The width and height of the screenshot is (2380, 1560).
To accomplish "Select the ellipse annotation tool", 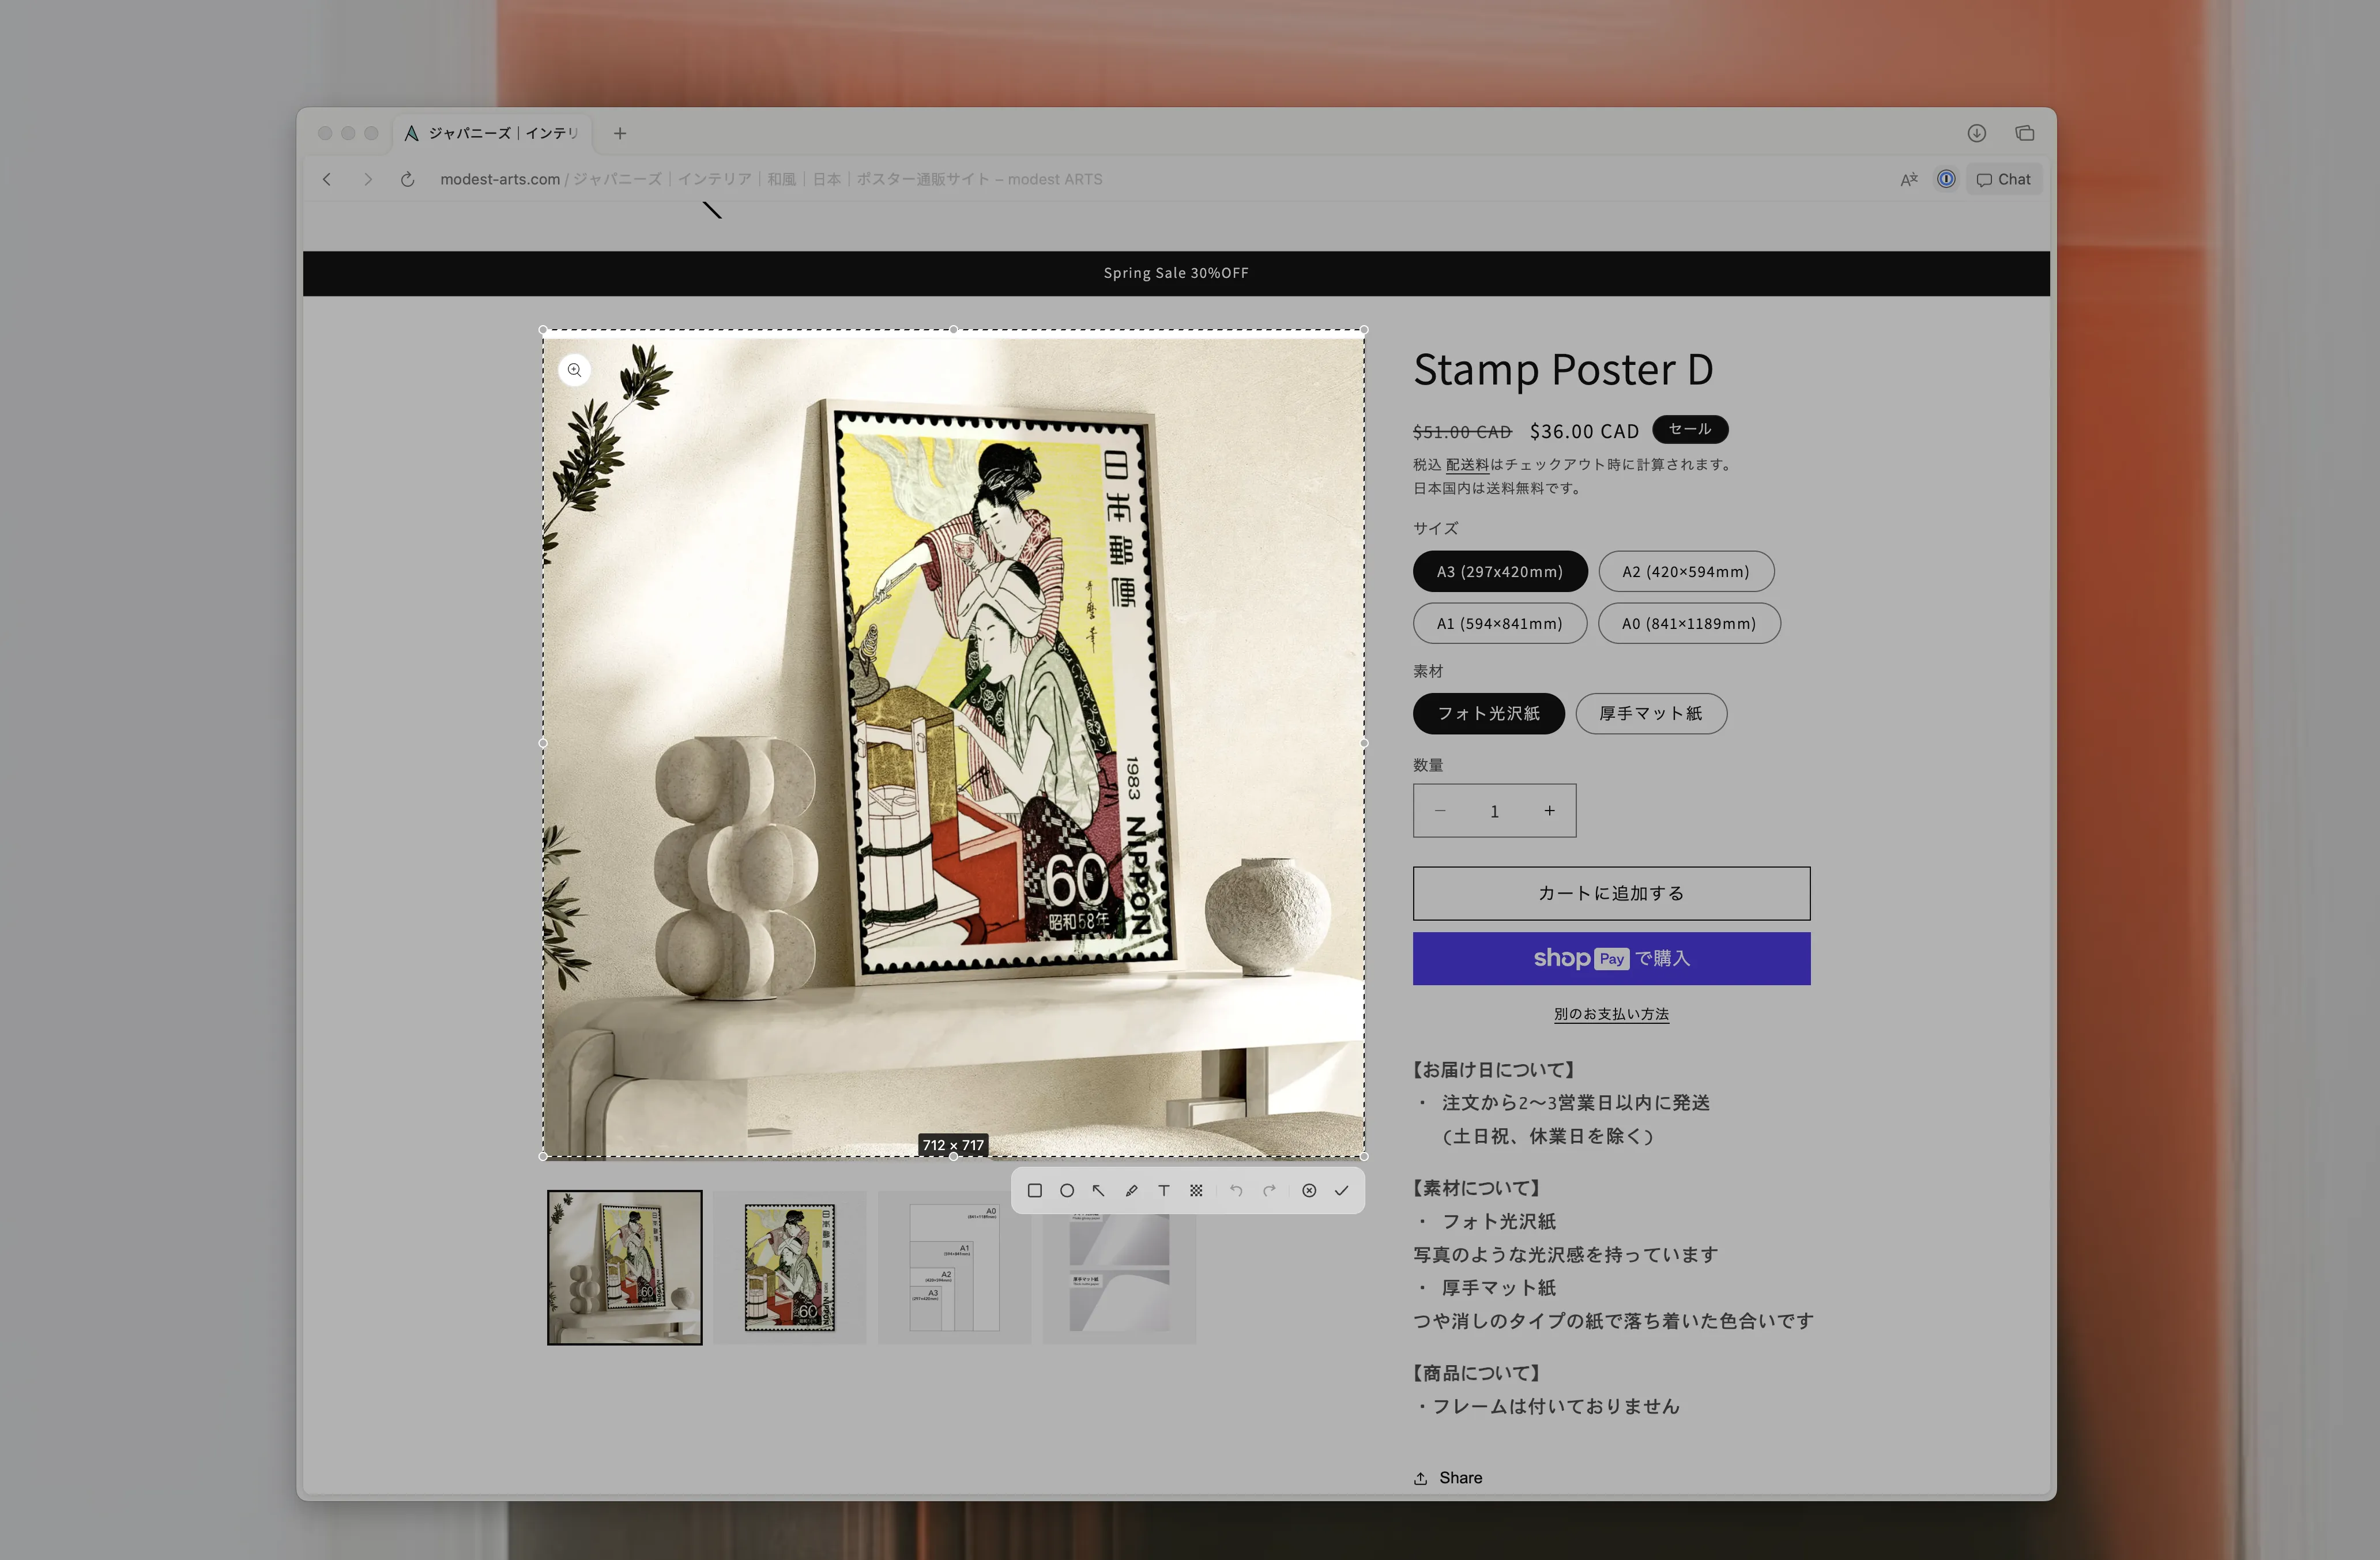I will coord(1067,1190).
